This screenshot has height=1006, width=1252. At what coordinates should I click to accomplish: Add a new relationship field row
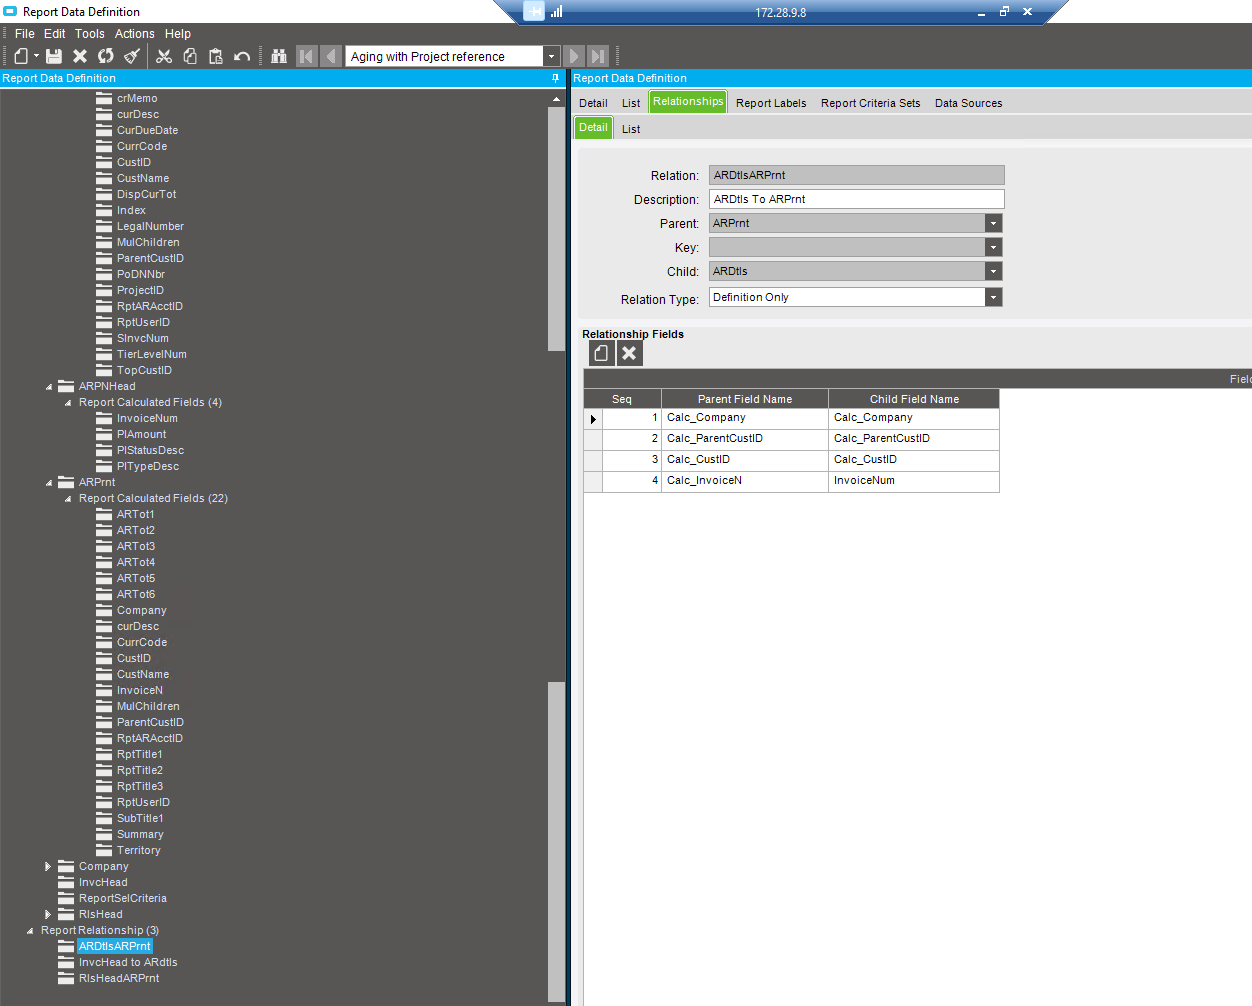point(601,353)
